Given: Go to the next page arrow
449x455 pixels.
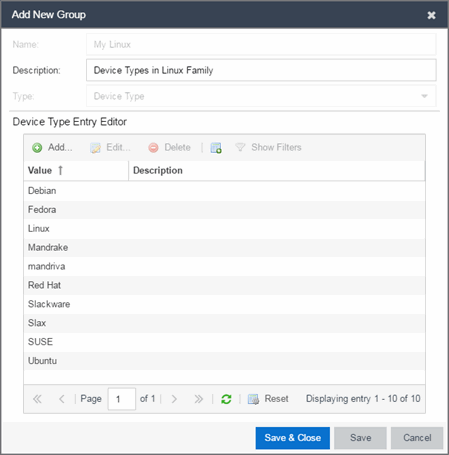Looking at the screenshot, I should (x=174, y=399).
